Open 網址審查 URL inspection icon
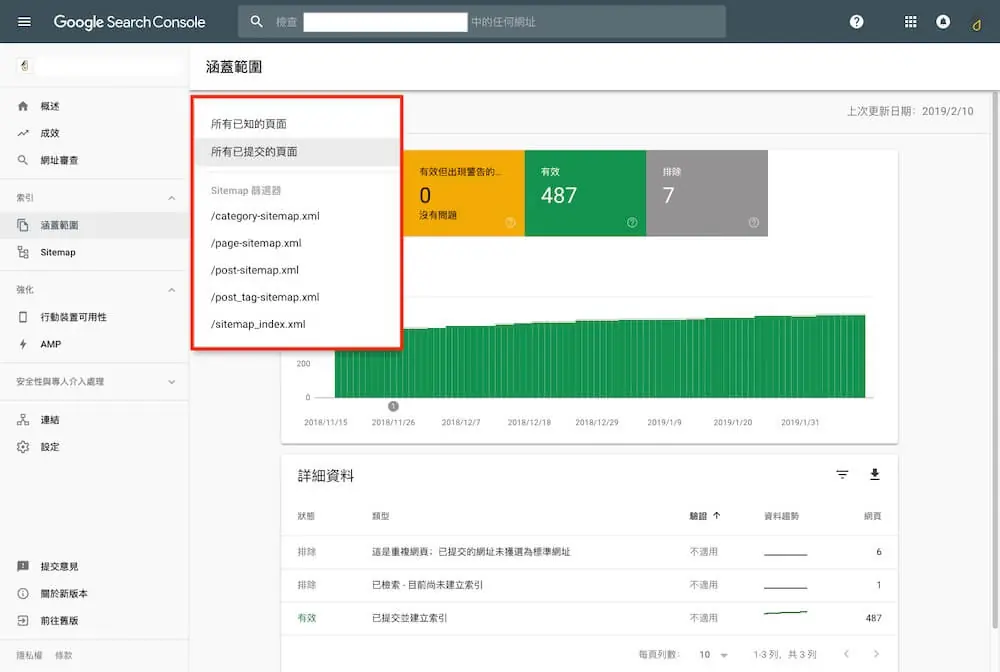Screen dimensions: 1000x672 [23, 160]
